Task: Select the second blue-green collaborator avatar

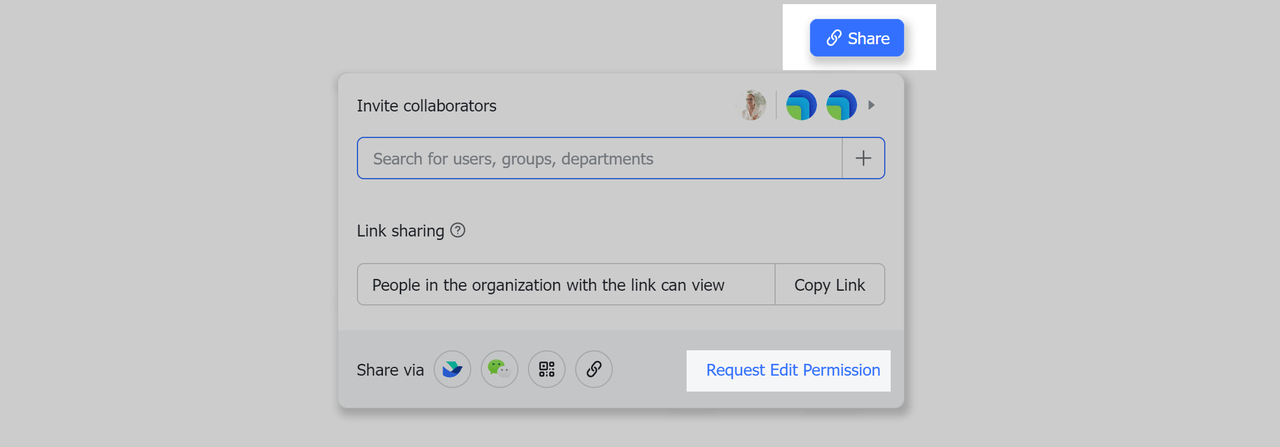Action: point(841,105)
